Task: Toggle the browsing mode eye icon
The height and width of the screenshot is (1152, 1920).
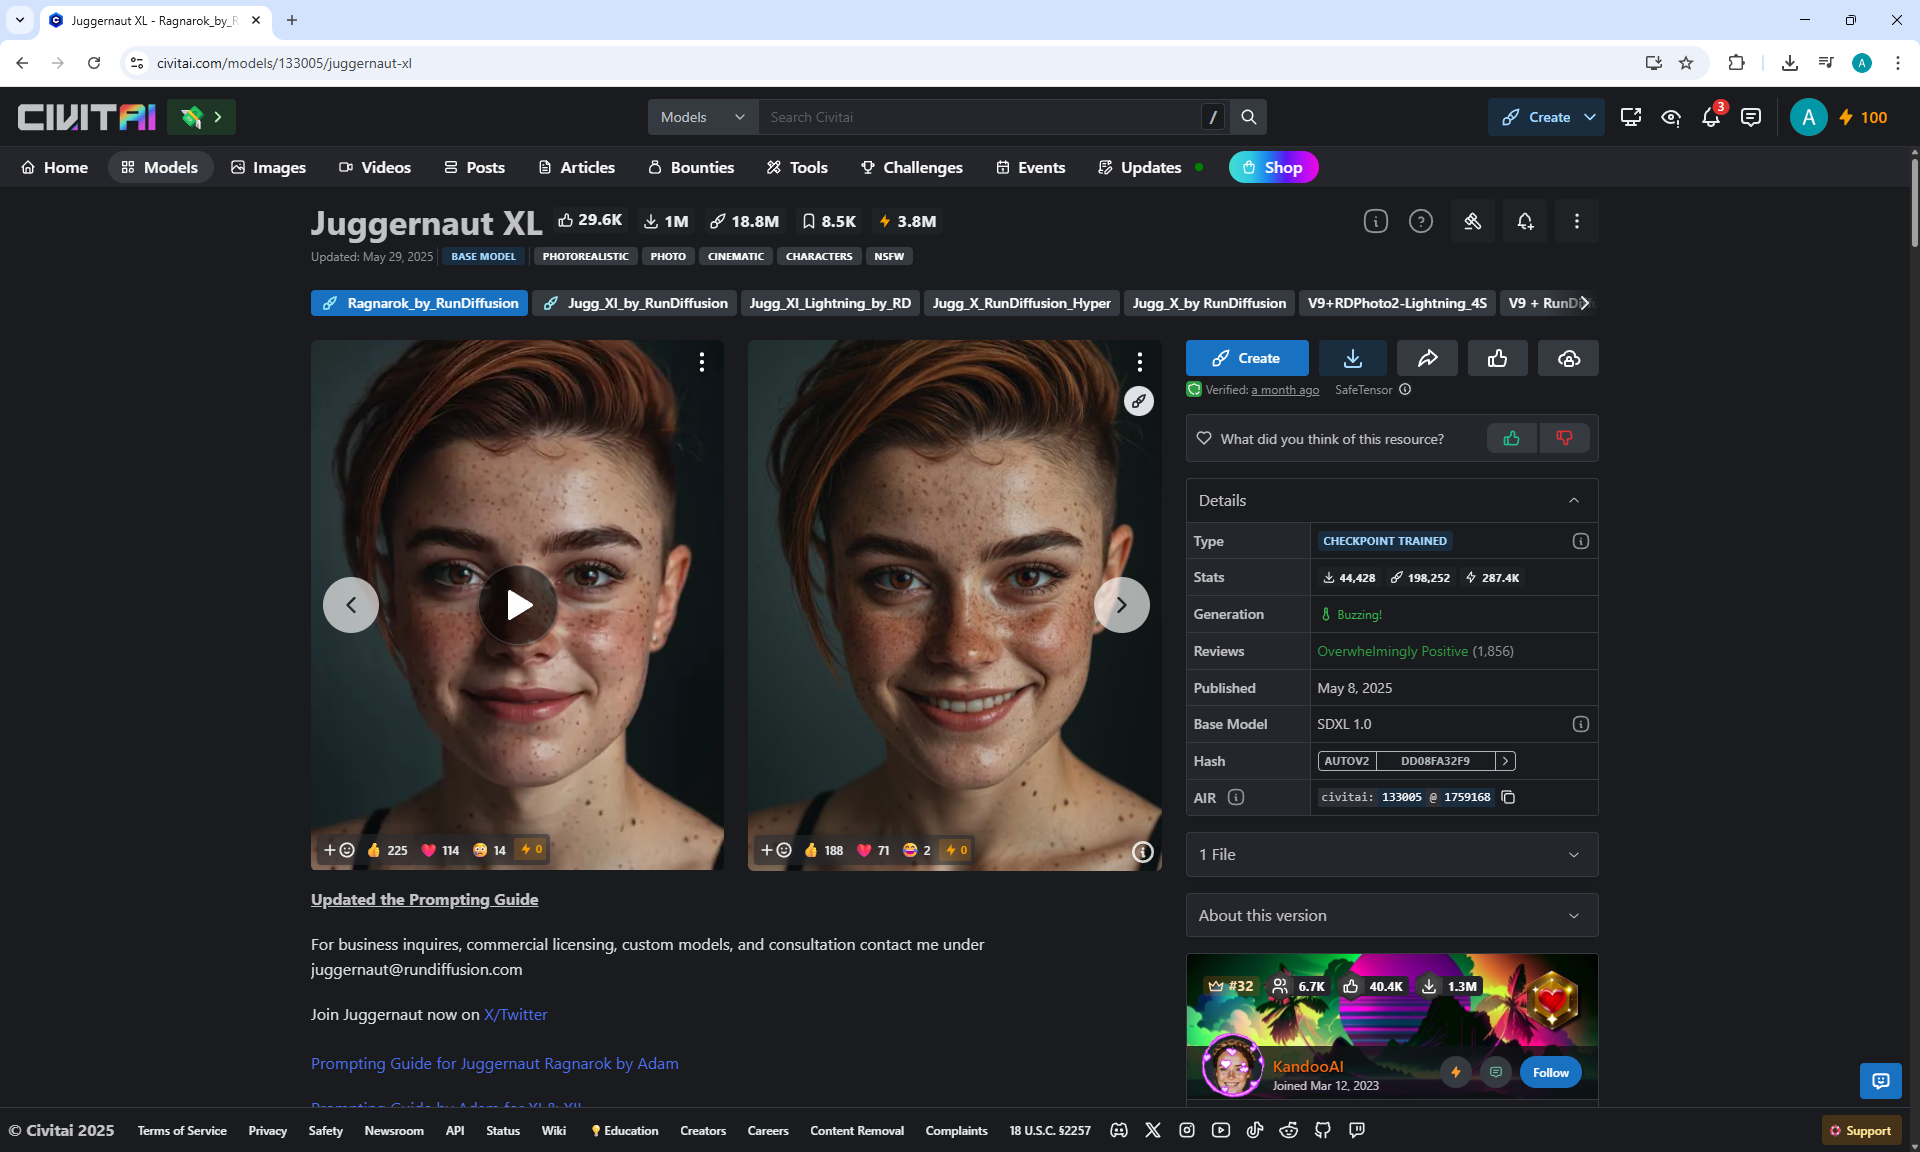Action: [x=1670, y=118]
